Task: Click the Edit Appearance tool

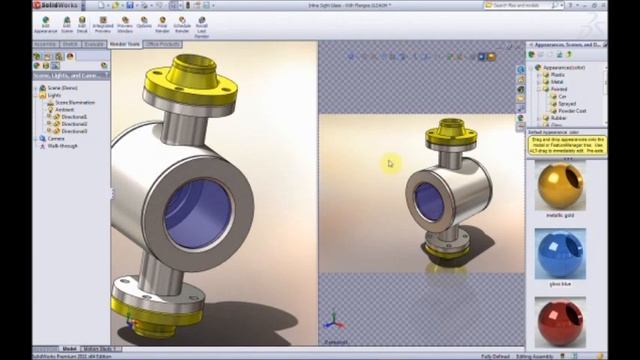Action: [46, 25]
